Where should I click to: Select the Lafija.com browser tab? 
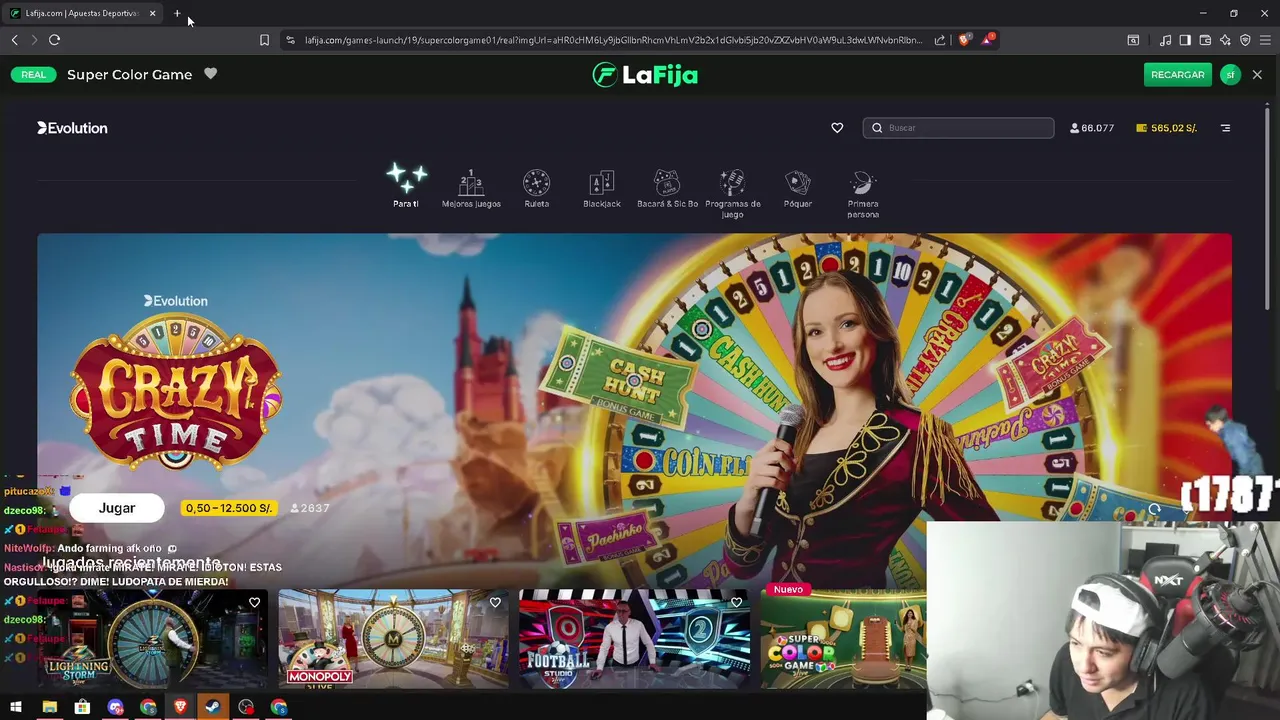pos(84,13)
